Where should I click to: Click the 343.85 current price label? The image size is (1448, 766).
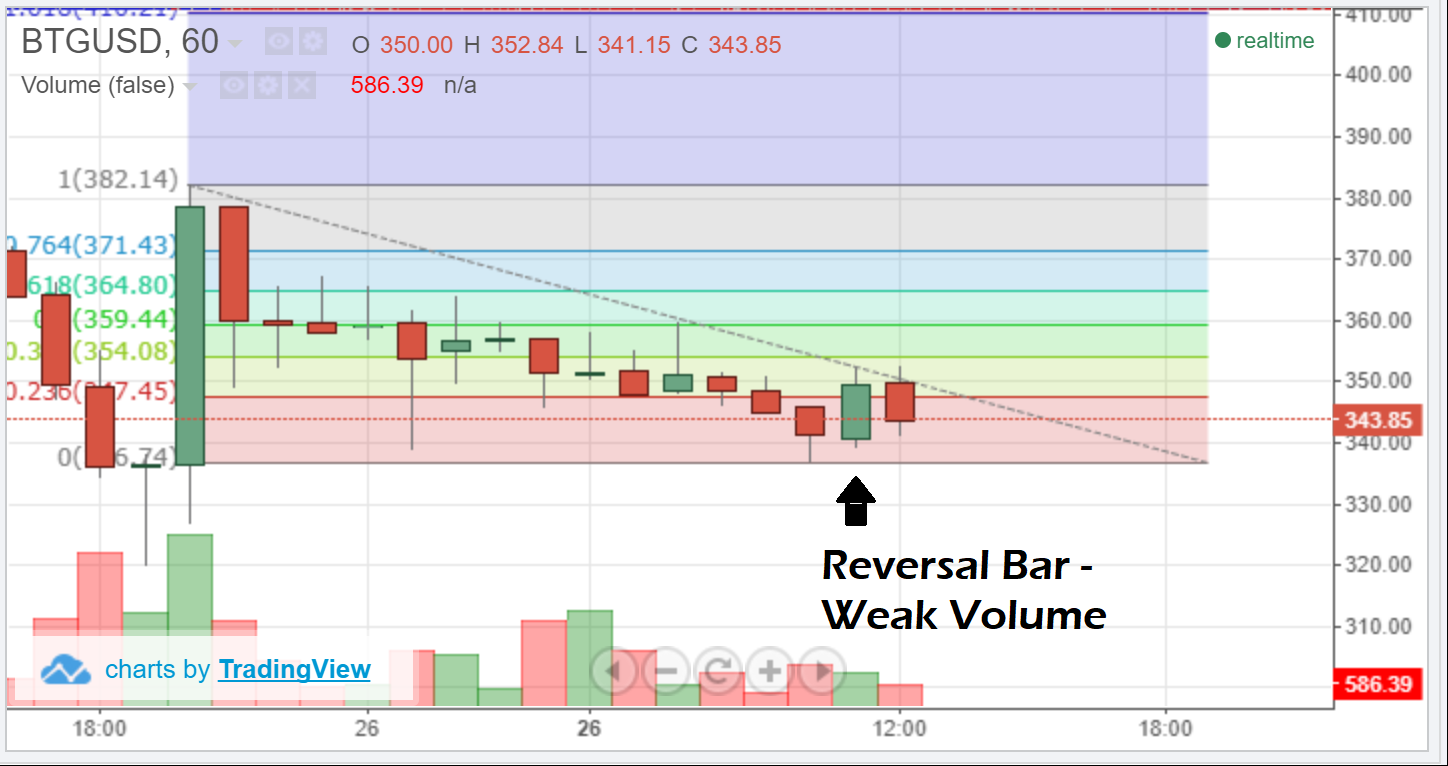tap(1378, 420)
